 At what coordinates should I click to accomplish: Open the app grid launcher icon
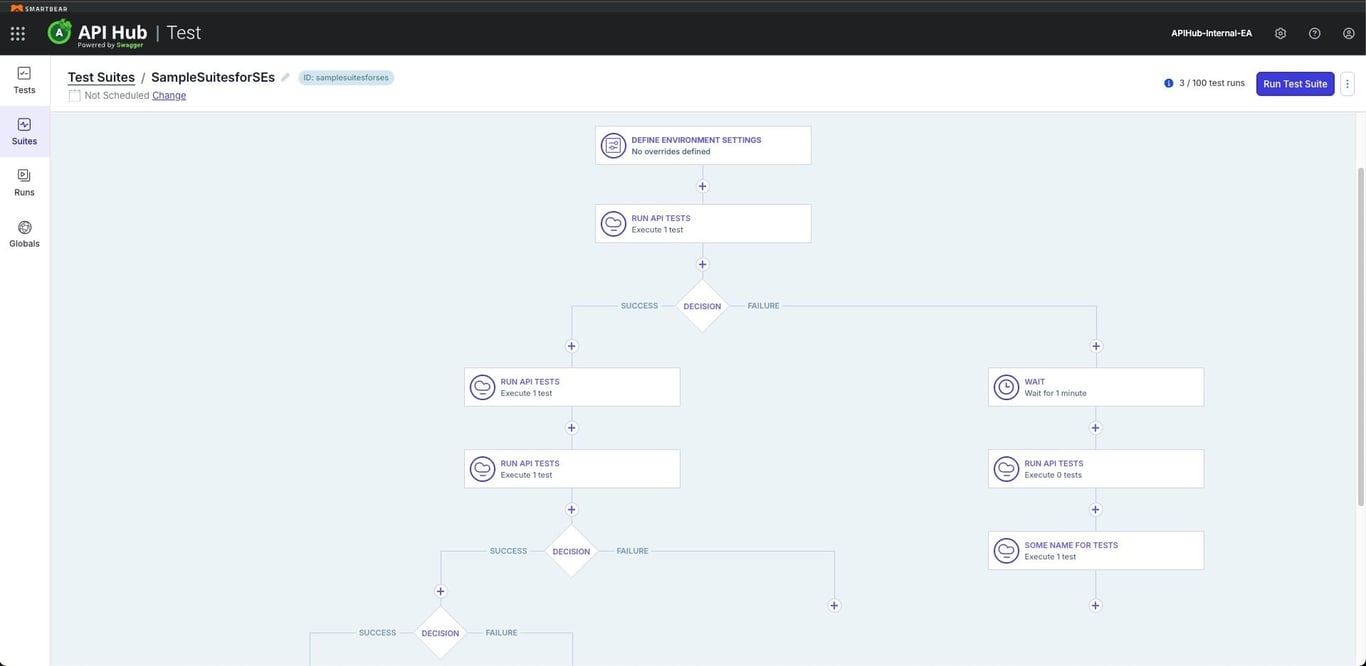[18, 33]
